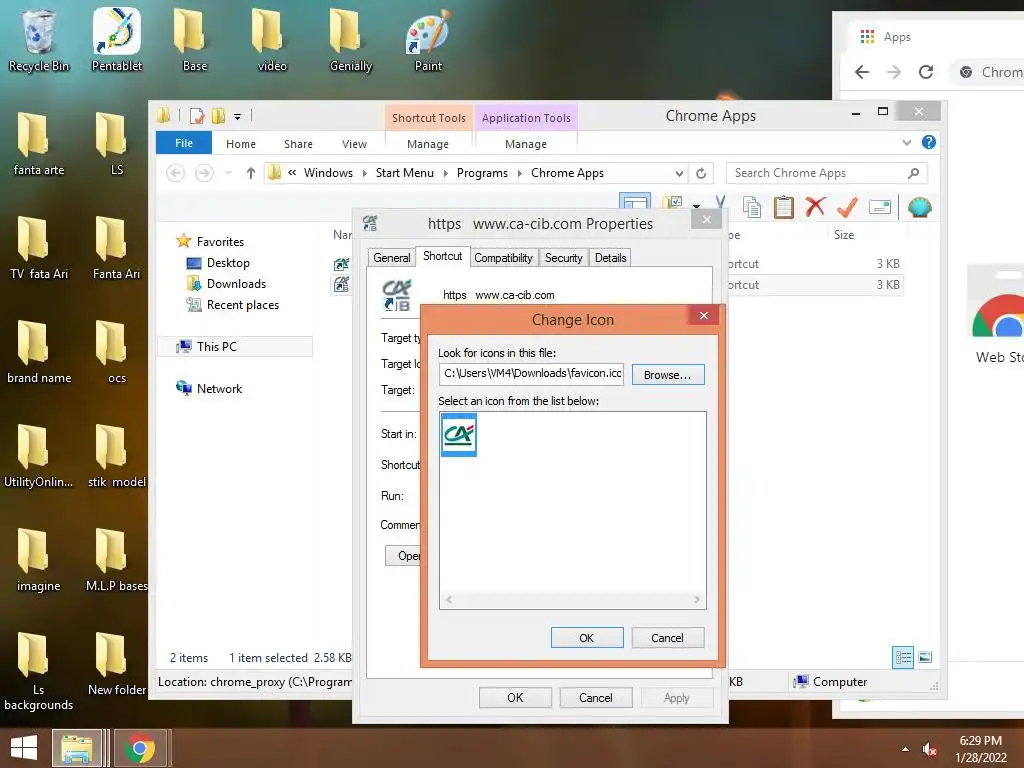This screenshot has width=1024, height=768.
Task: Open the Share ribbon tab in Explorer
Action: 298,144
